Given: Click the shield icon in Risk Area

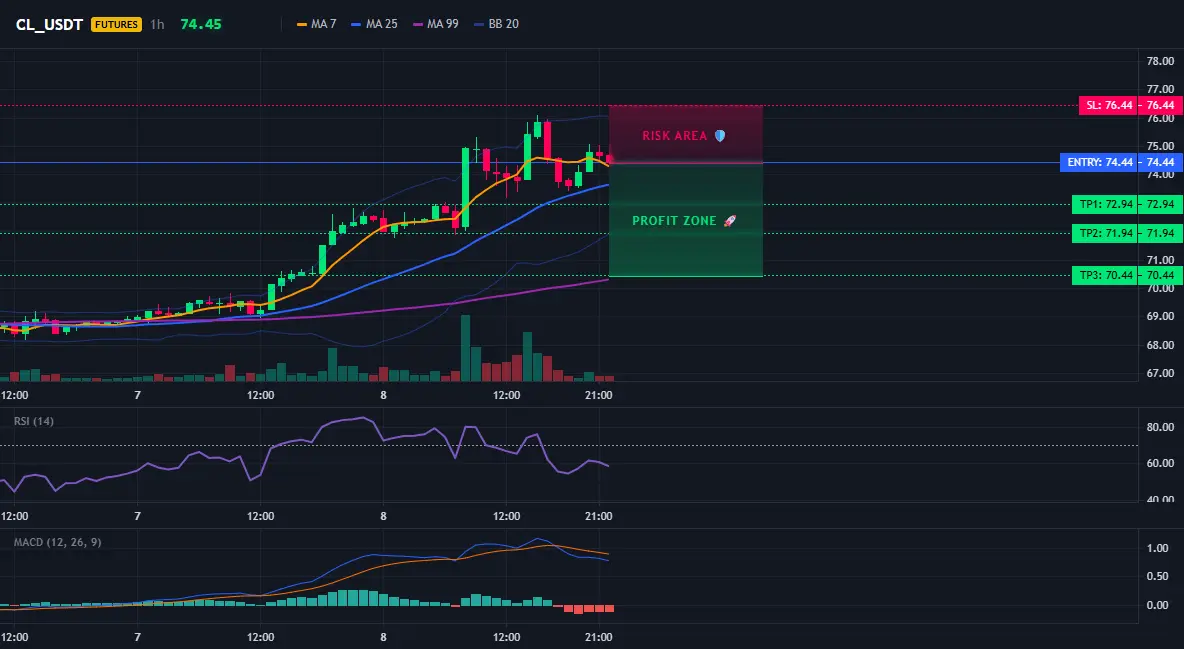Looking at the screenshot, I should coord(720,136).
